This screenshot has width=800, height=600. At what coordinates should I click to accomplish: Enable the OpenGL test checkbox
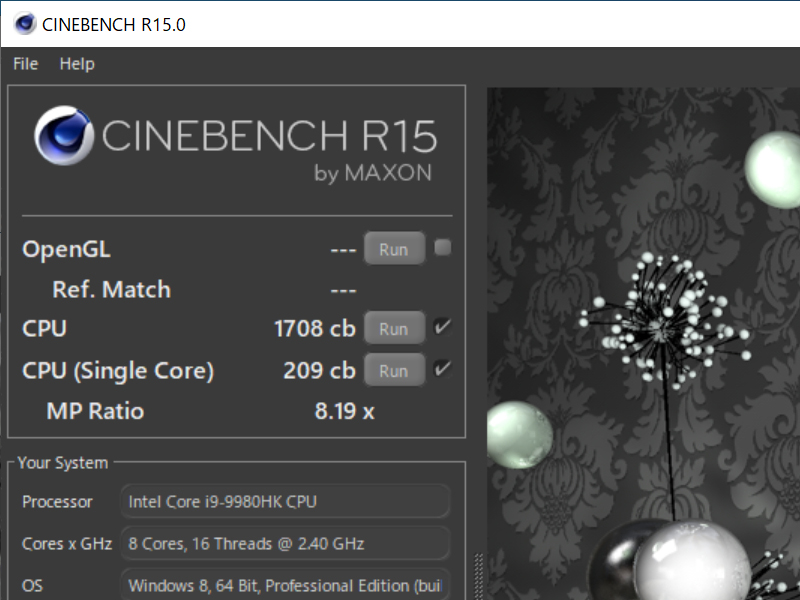click(x=442, y=248)
